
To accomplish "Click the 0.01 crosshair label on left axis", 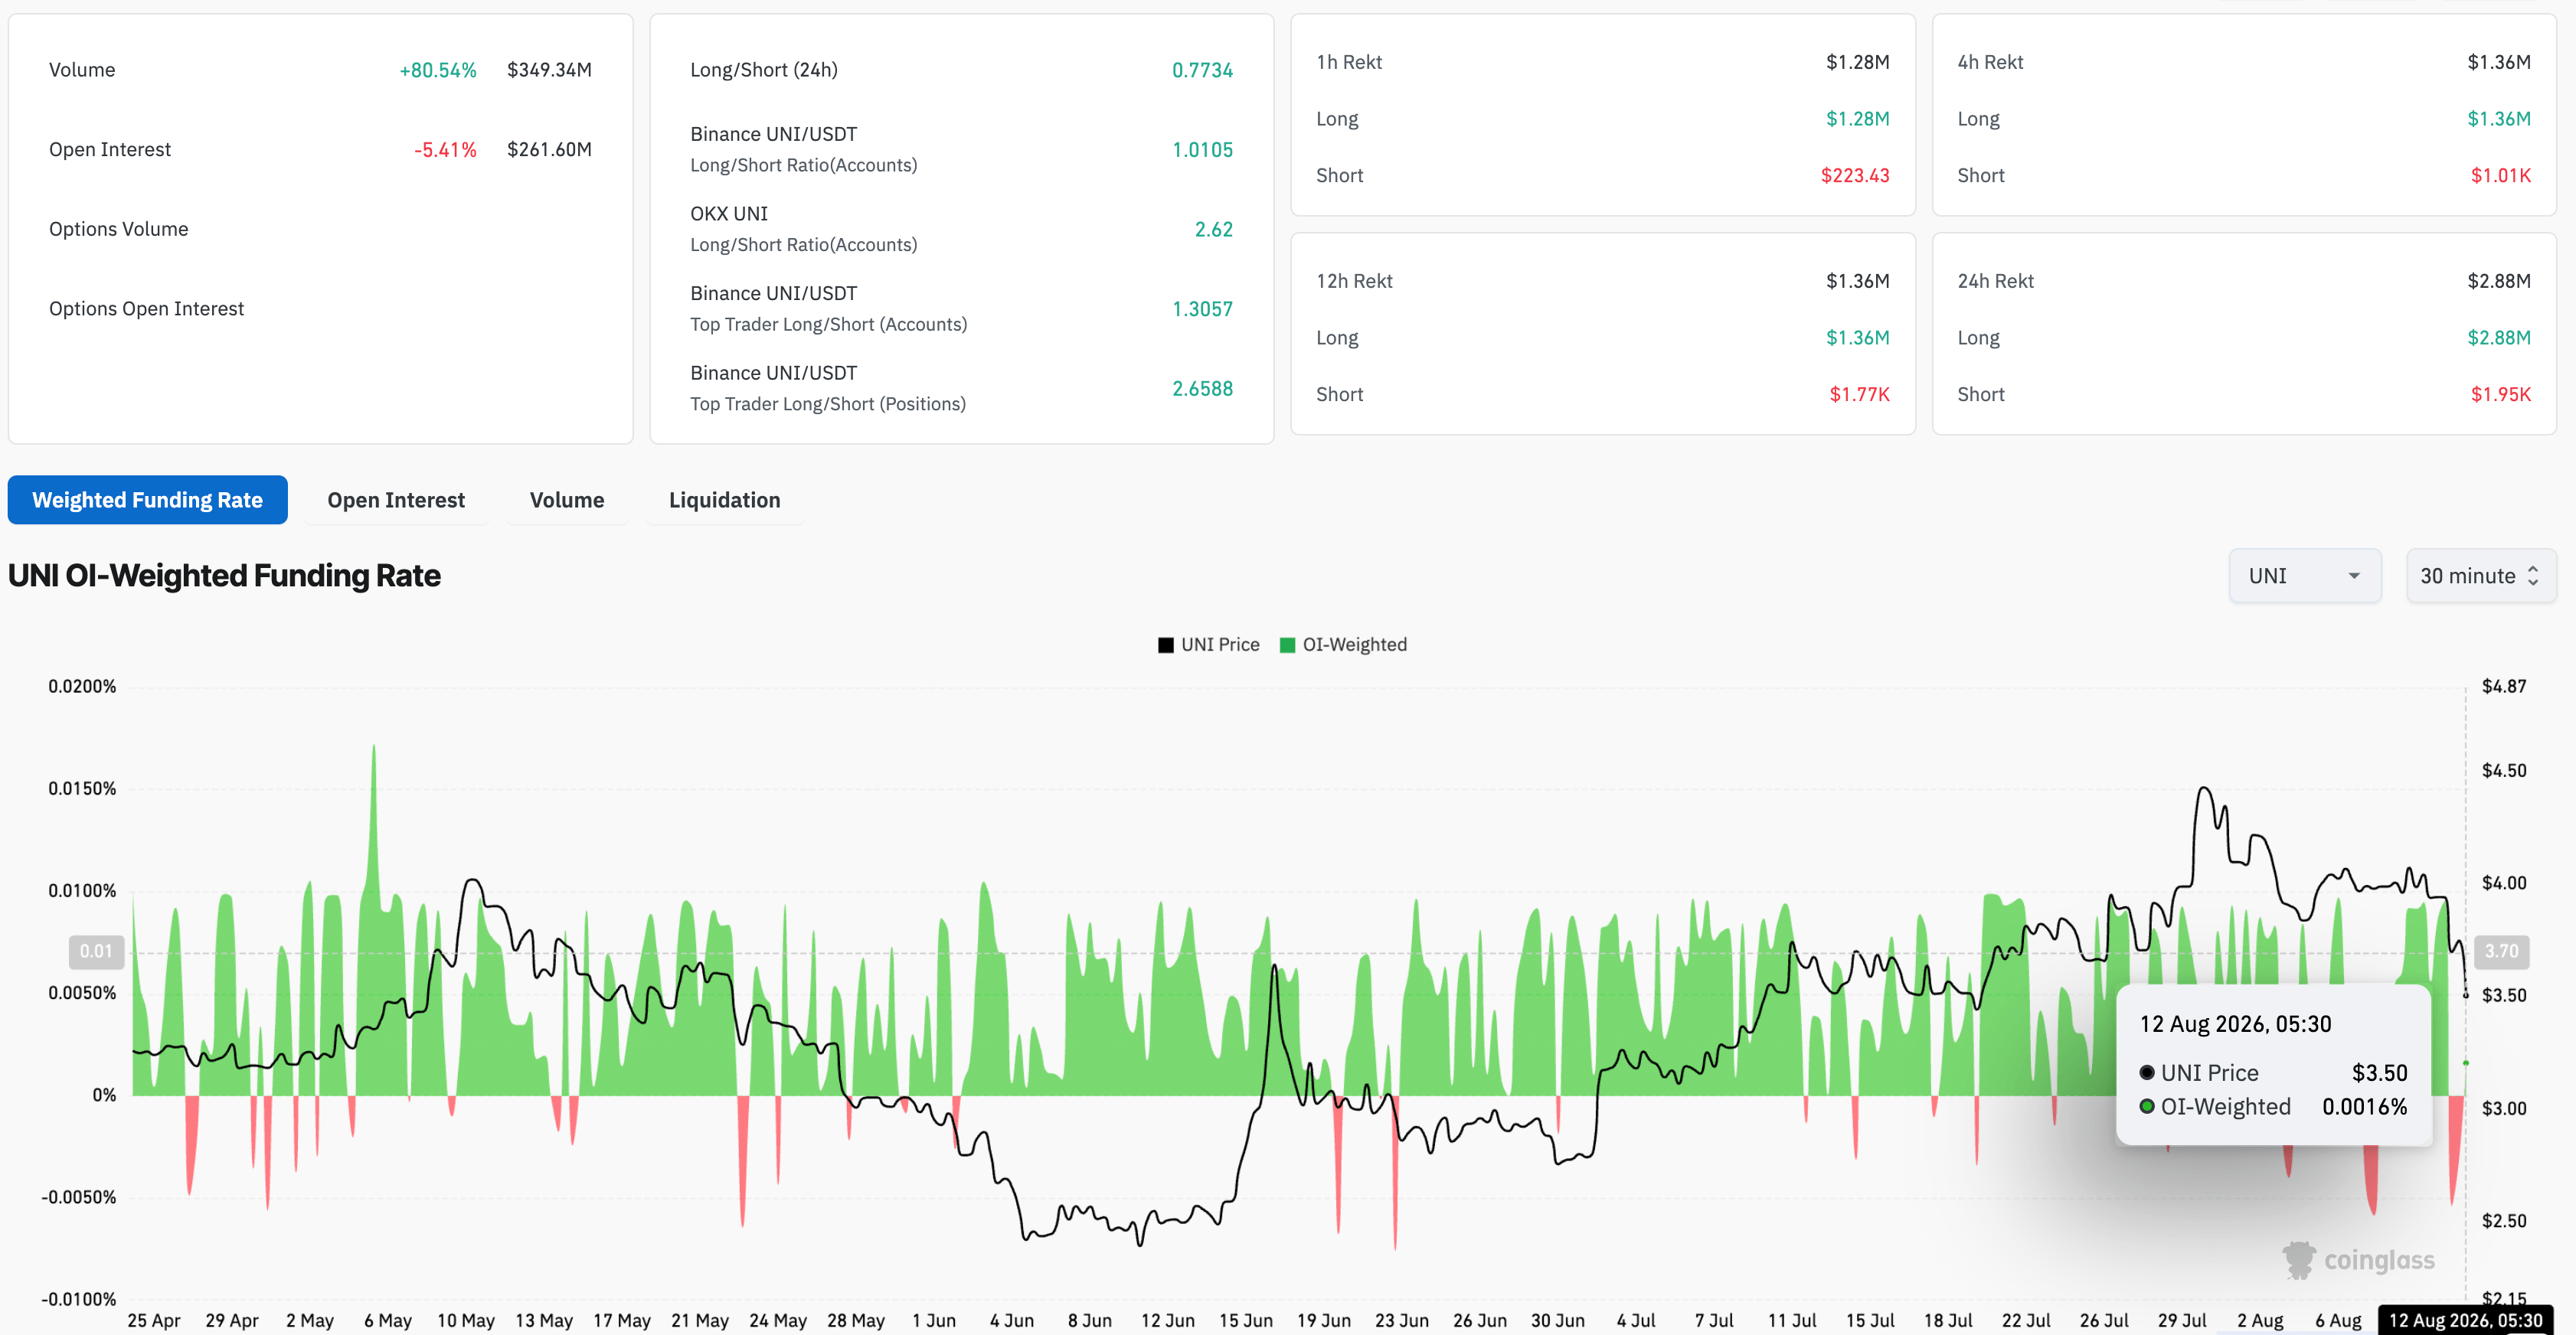I will [x=96, y=952].
